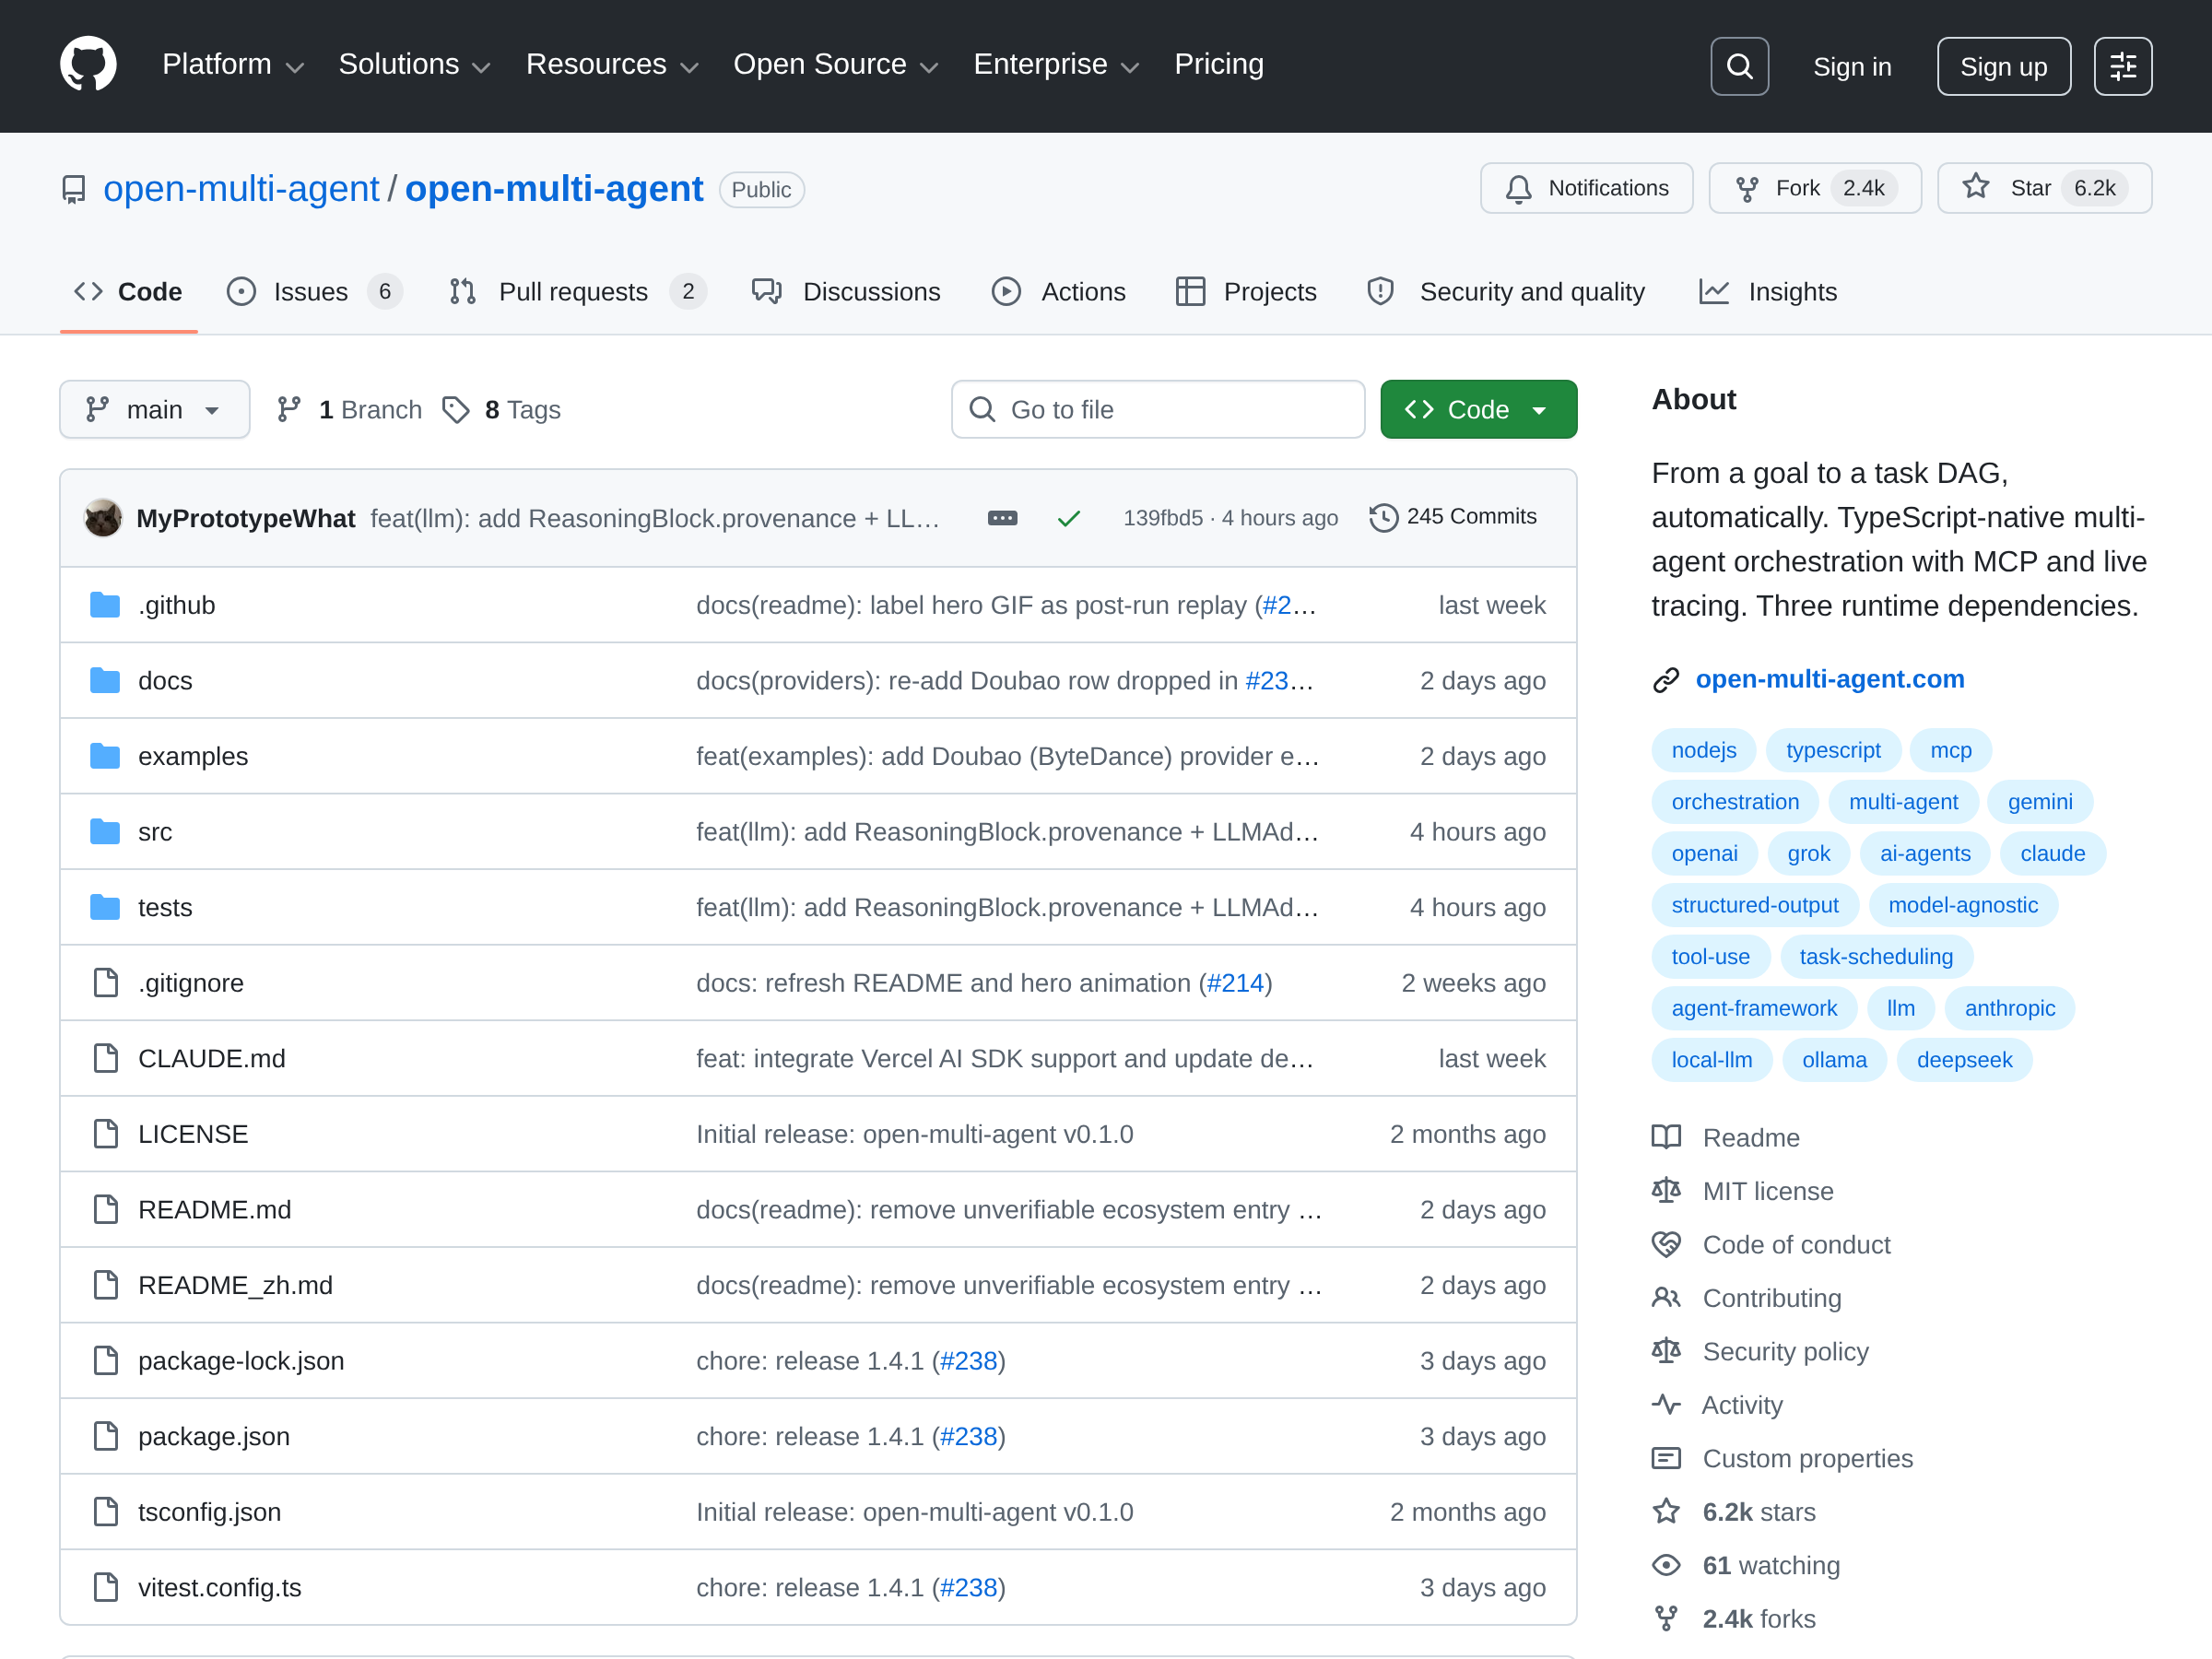Switch to the Actions tab
2212x1659 pixels.
point(1058,292)
